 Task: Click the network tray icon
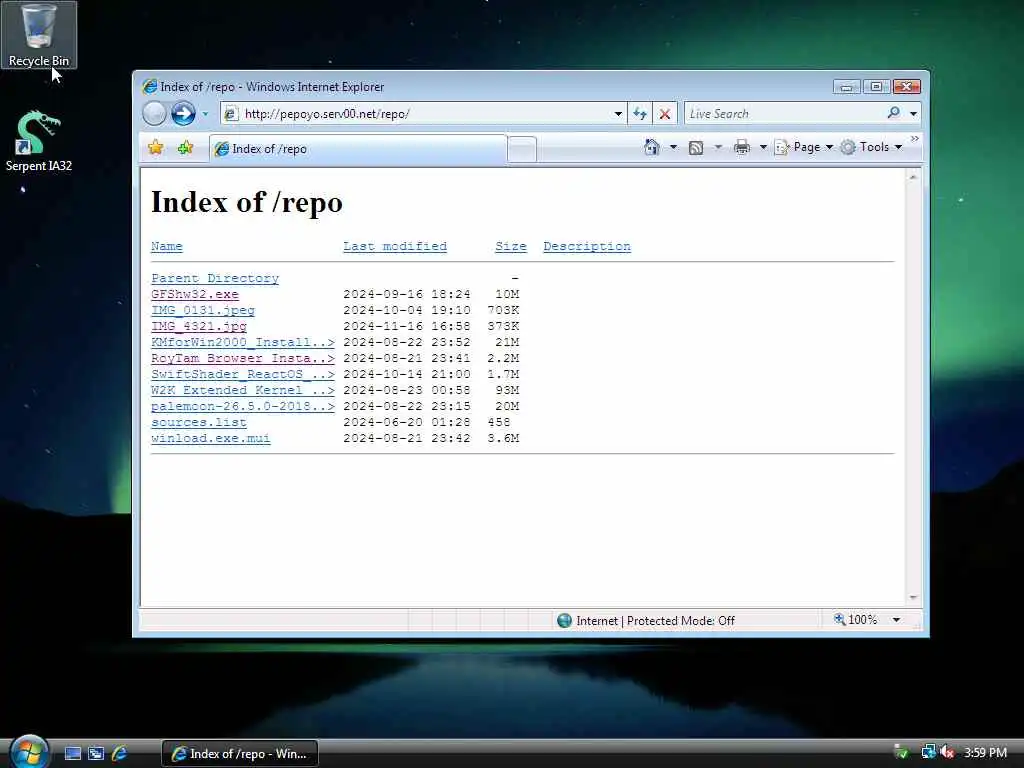point(927,752)
